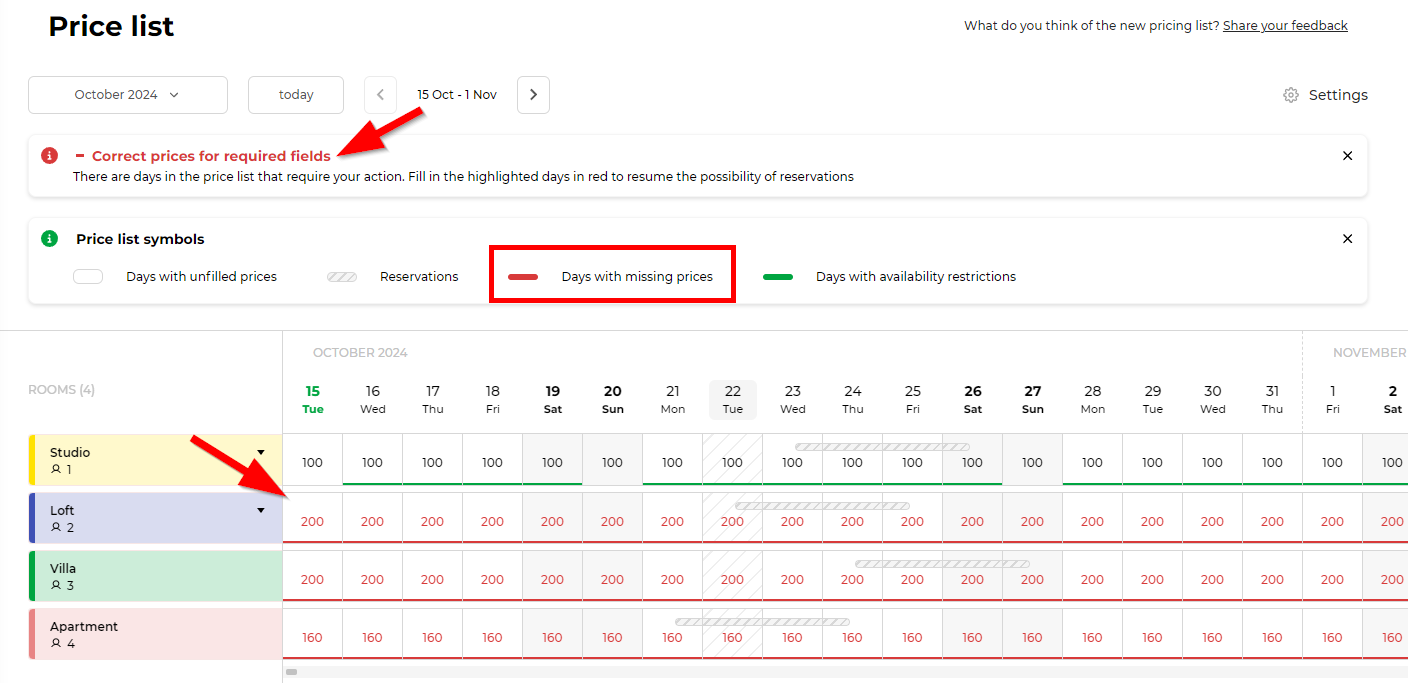The image size is (1408, 683).
Task: Open Studio price for 21 Mon
Action: coord(673,462)
